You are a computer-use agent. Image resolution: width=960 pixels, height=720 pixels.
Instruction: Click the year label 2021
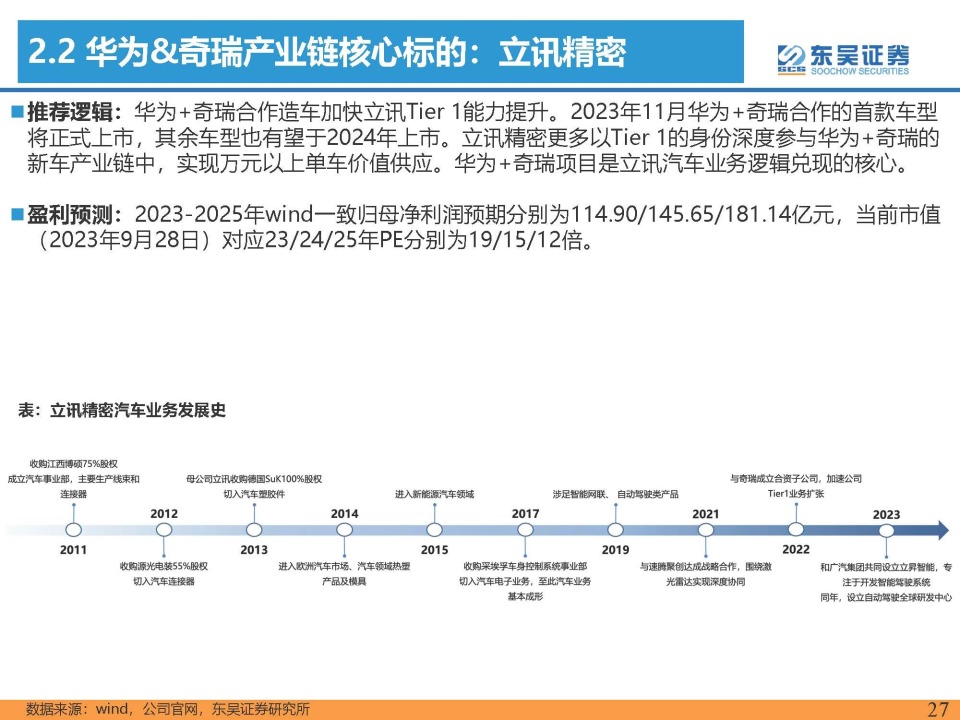(705, 514)
